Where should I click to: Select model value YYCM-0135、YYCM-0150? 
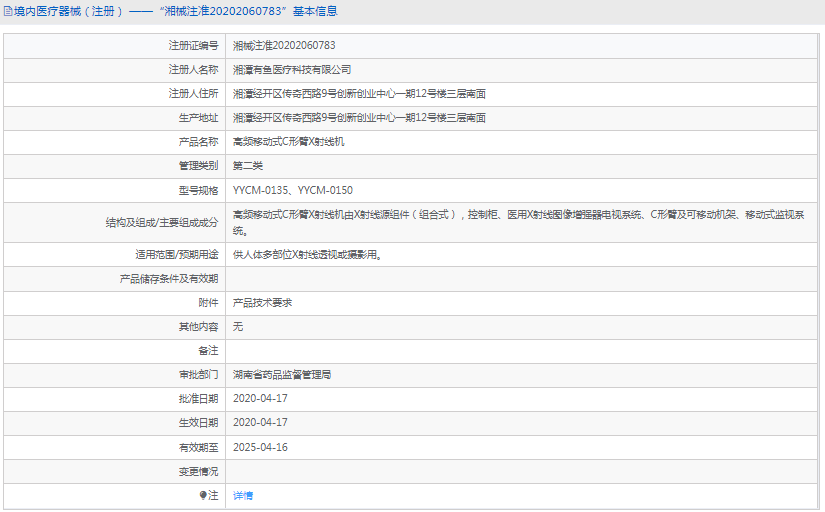coord(293,190)
